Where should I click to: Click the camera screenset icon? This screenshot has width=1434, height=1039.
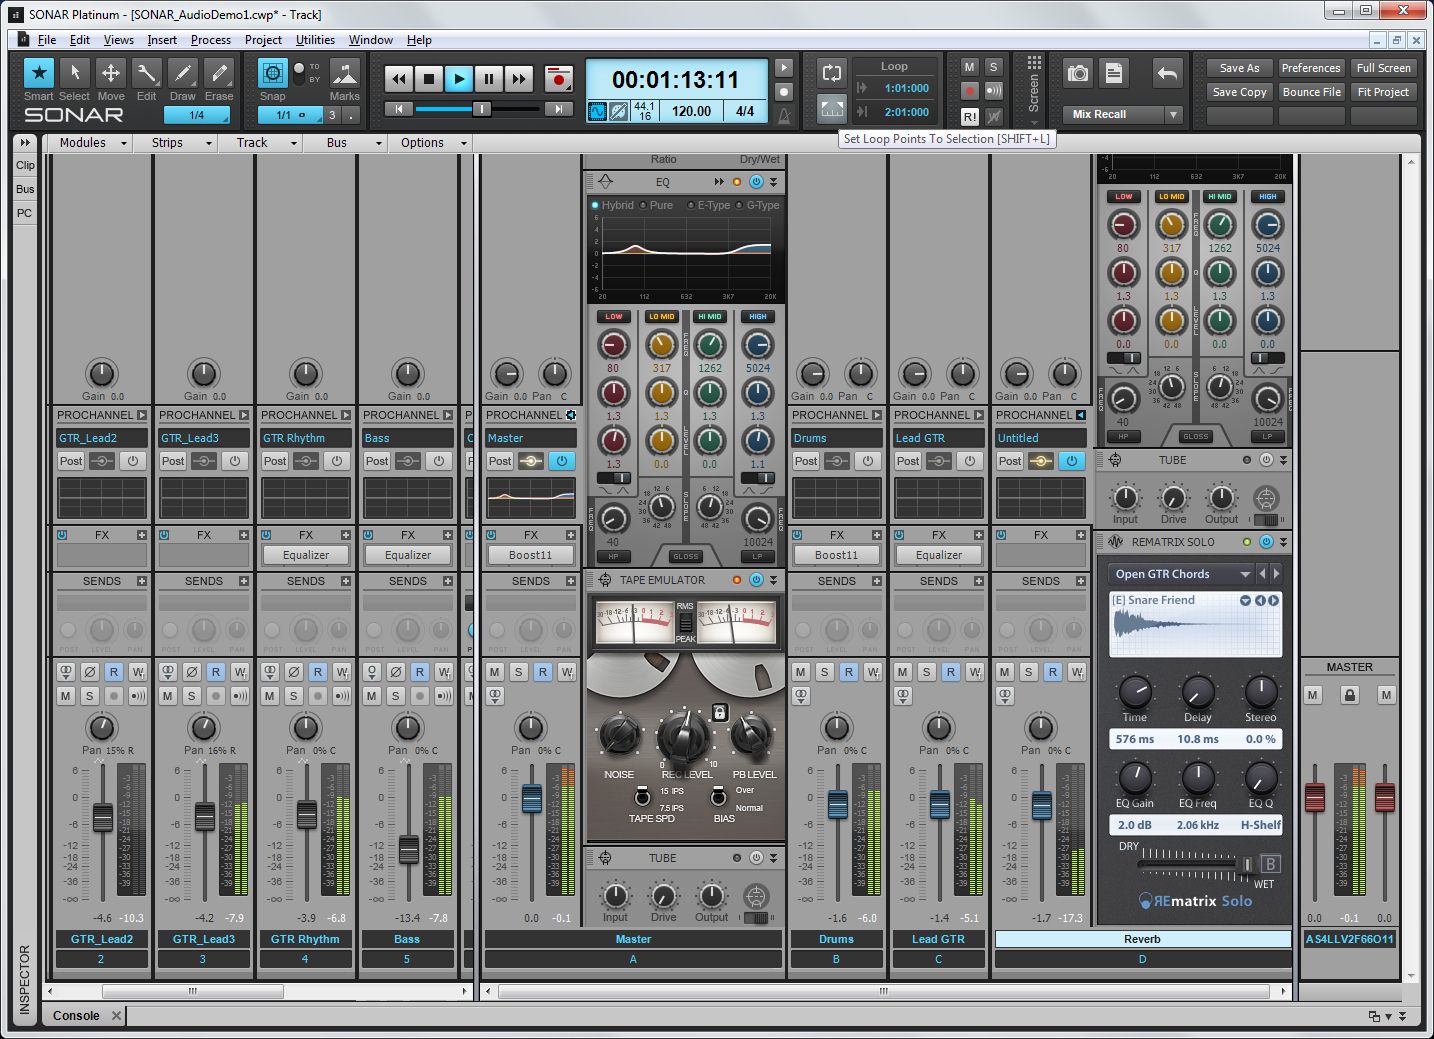pyautogui.click(x=1077, y=73)
